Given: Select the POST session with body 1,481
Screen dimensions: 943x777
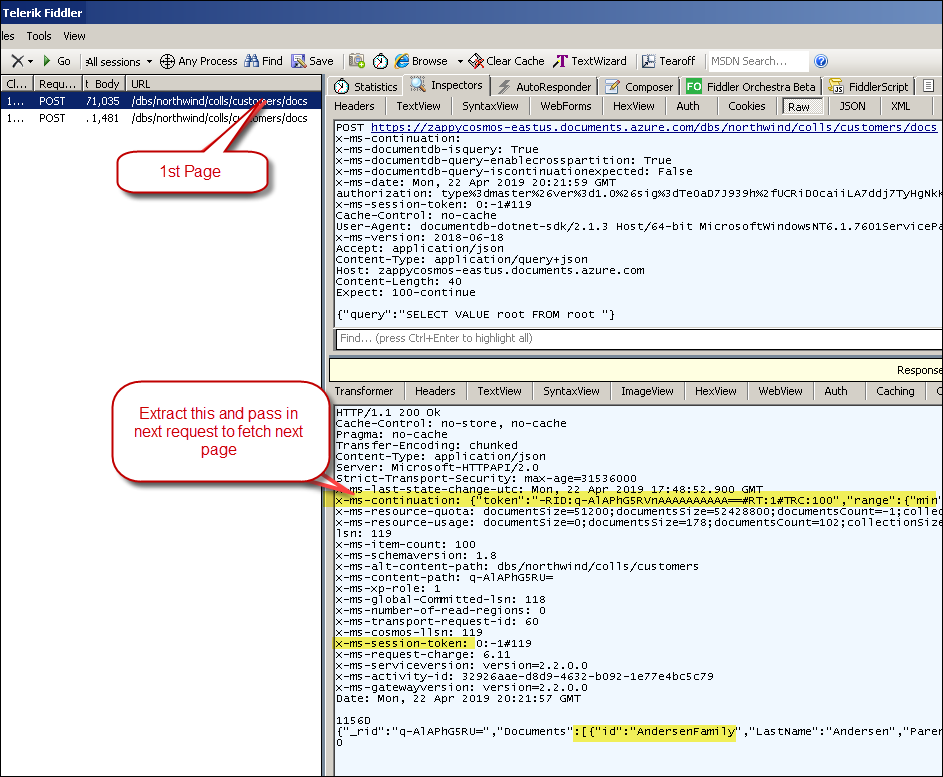Looking at the screenshot, I should [161, 118].
